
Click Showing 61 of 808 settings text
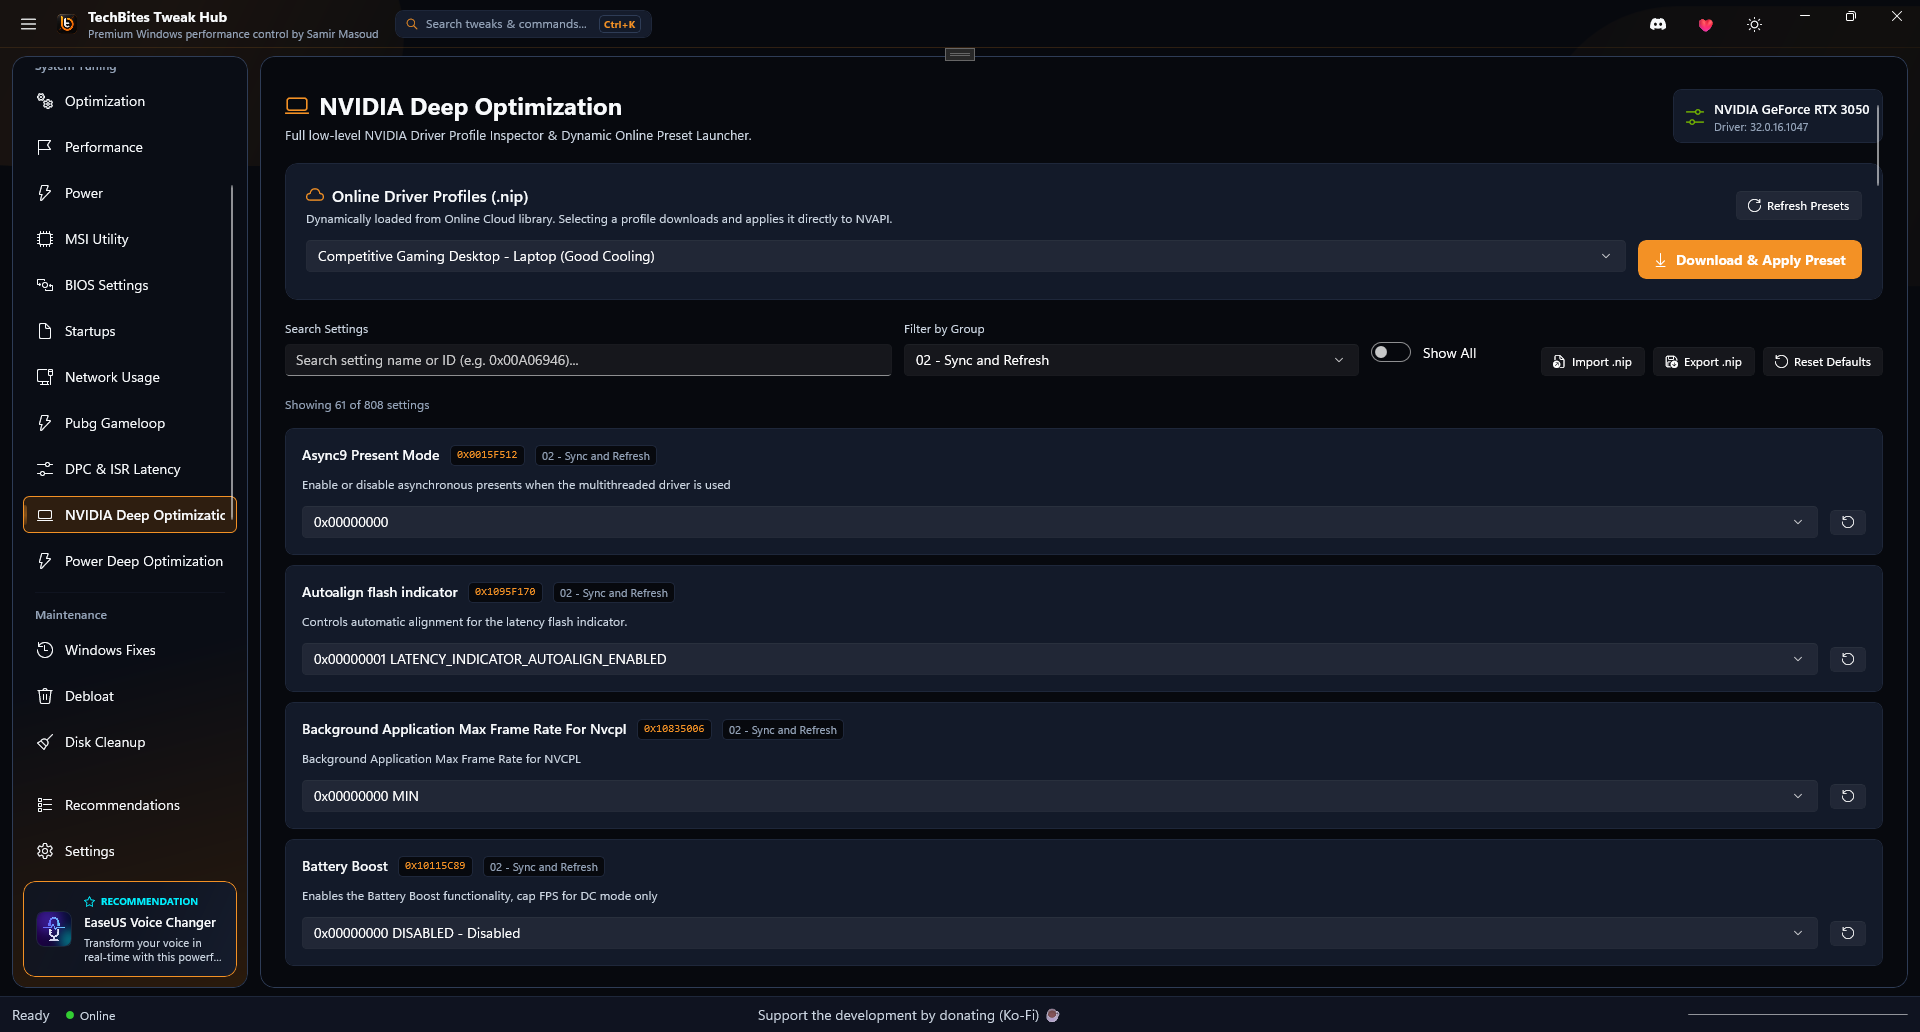click(357, 405)
